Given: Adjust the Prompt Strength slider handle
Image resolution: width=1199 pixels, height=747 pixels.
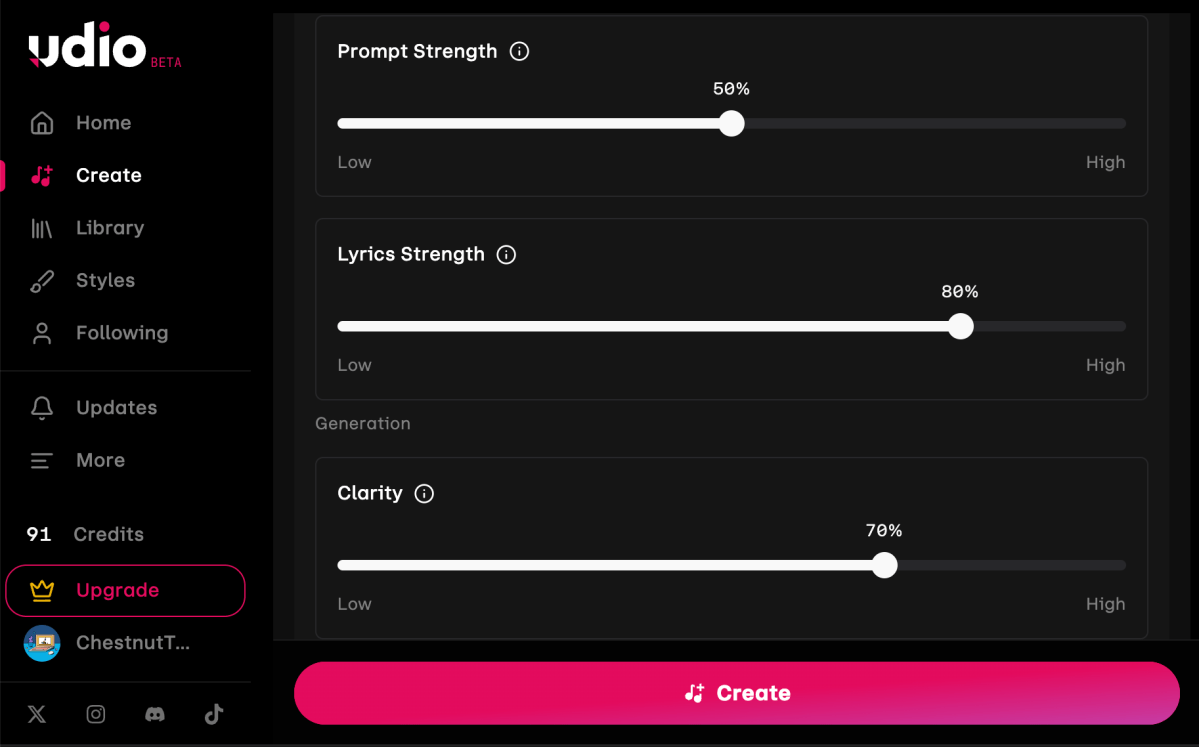Looking at the screenshot, I should [731, 123].
